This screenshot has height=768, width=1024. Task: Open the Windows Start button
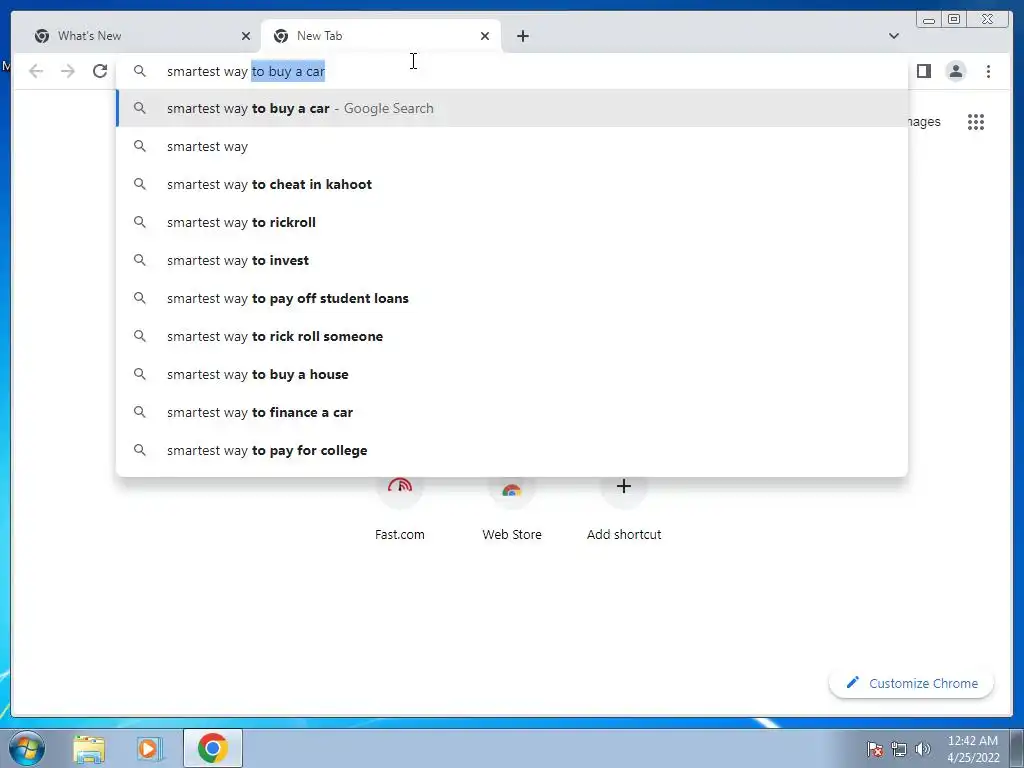point(26,748)
